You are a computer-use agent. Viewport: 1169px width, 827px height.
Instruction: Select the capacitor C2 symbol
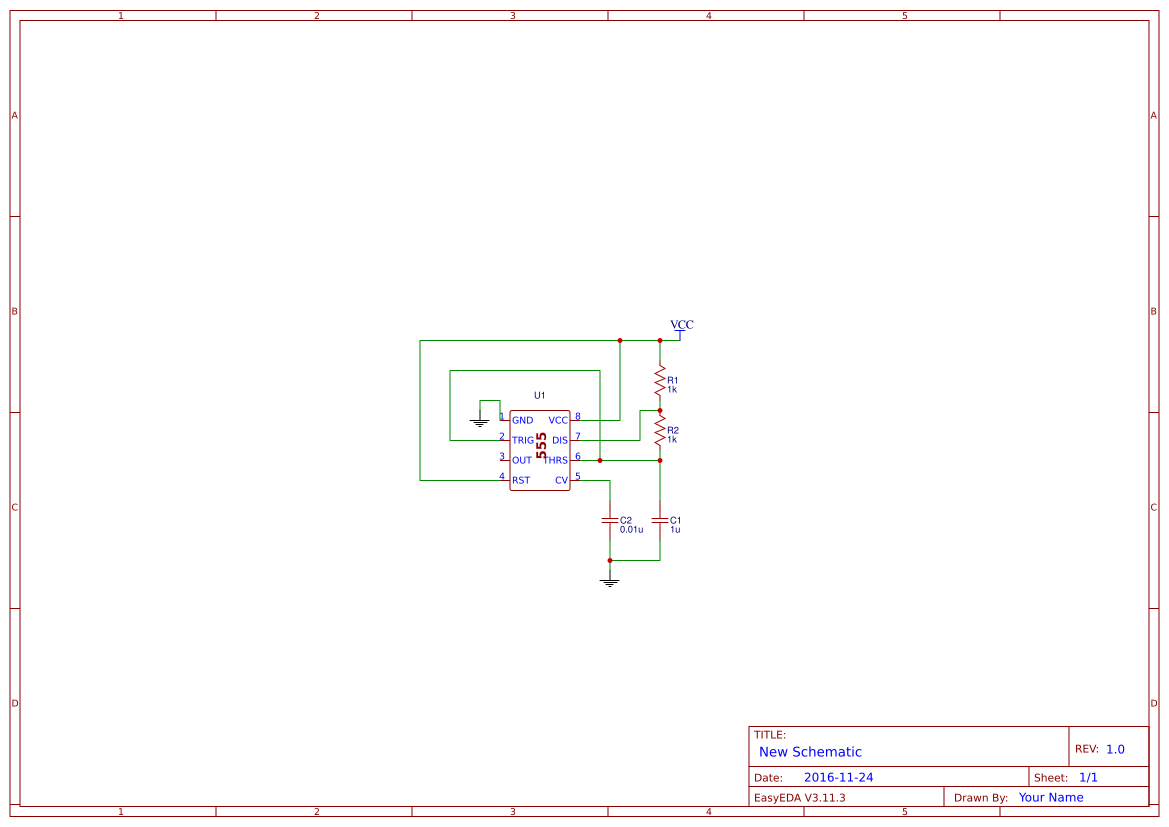pyautogui.click(x=610, y=521)
